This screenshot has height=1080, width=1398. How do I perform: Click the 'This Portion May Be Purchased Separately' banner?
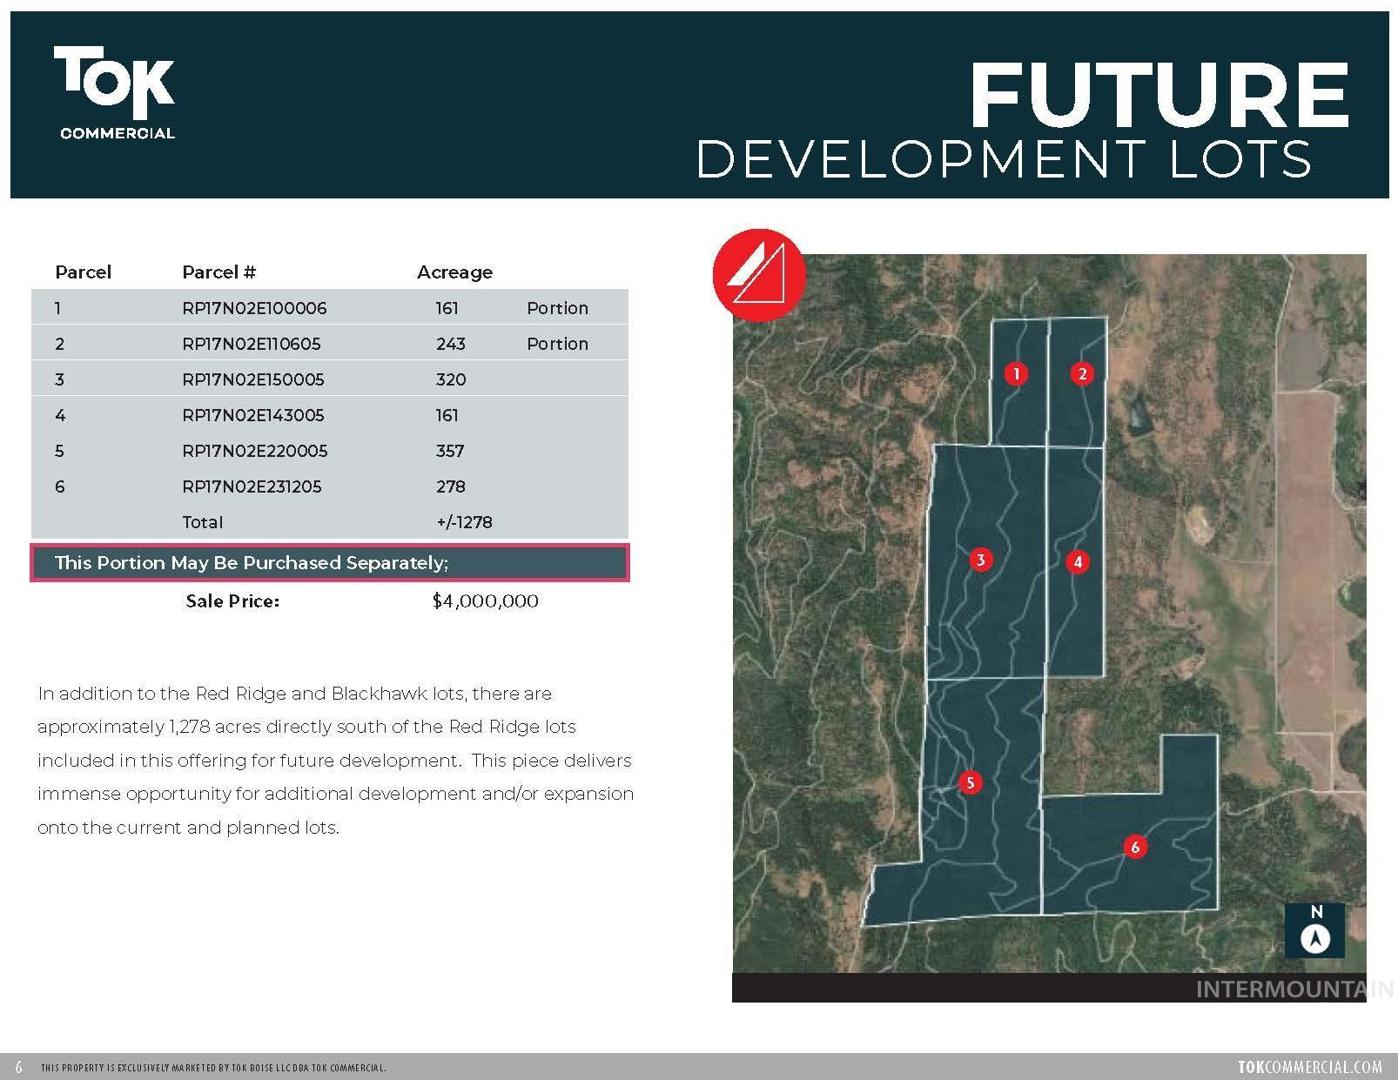(330, 563)
